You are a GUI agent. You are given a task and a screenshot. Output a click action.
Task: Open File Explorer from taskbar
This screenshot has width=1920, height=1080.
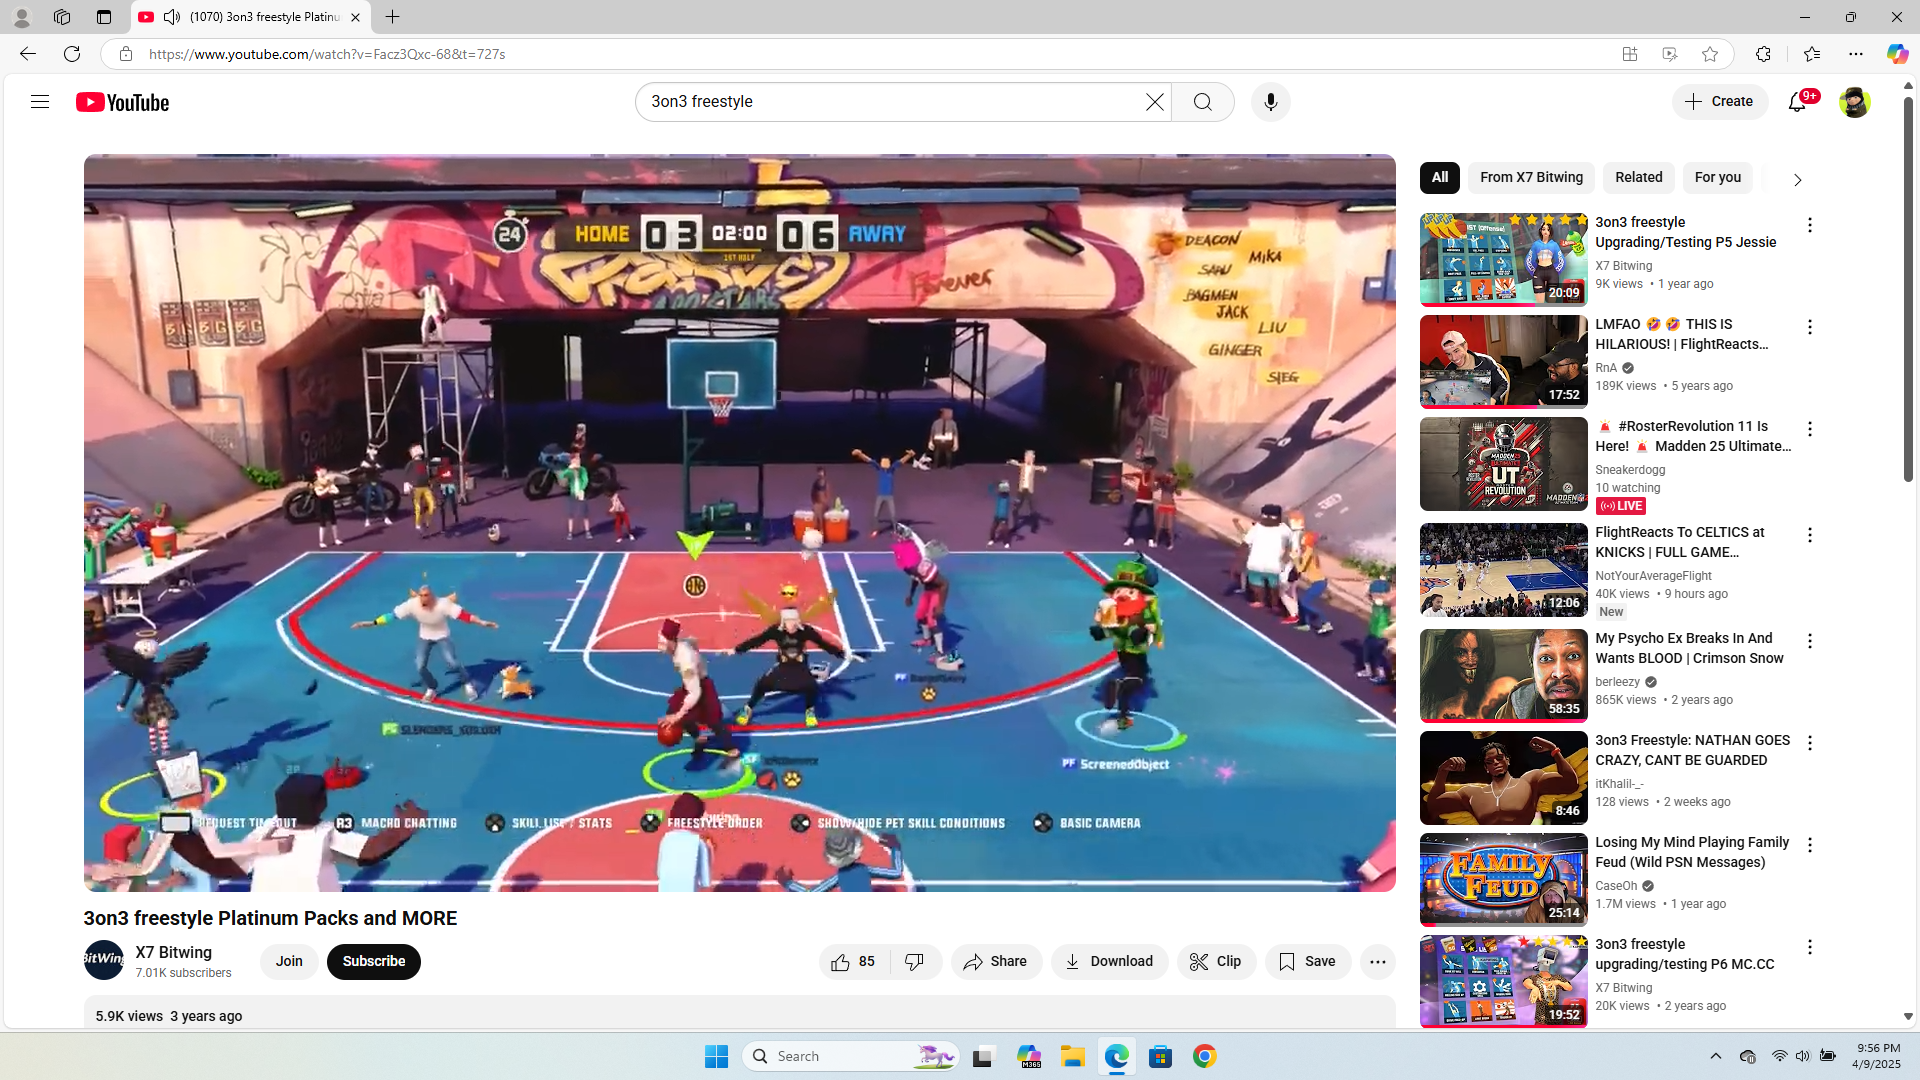coord(1072,1056)
